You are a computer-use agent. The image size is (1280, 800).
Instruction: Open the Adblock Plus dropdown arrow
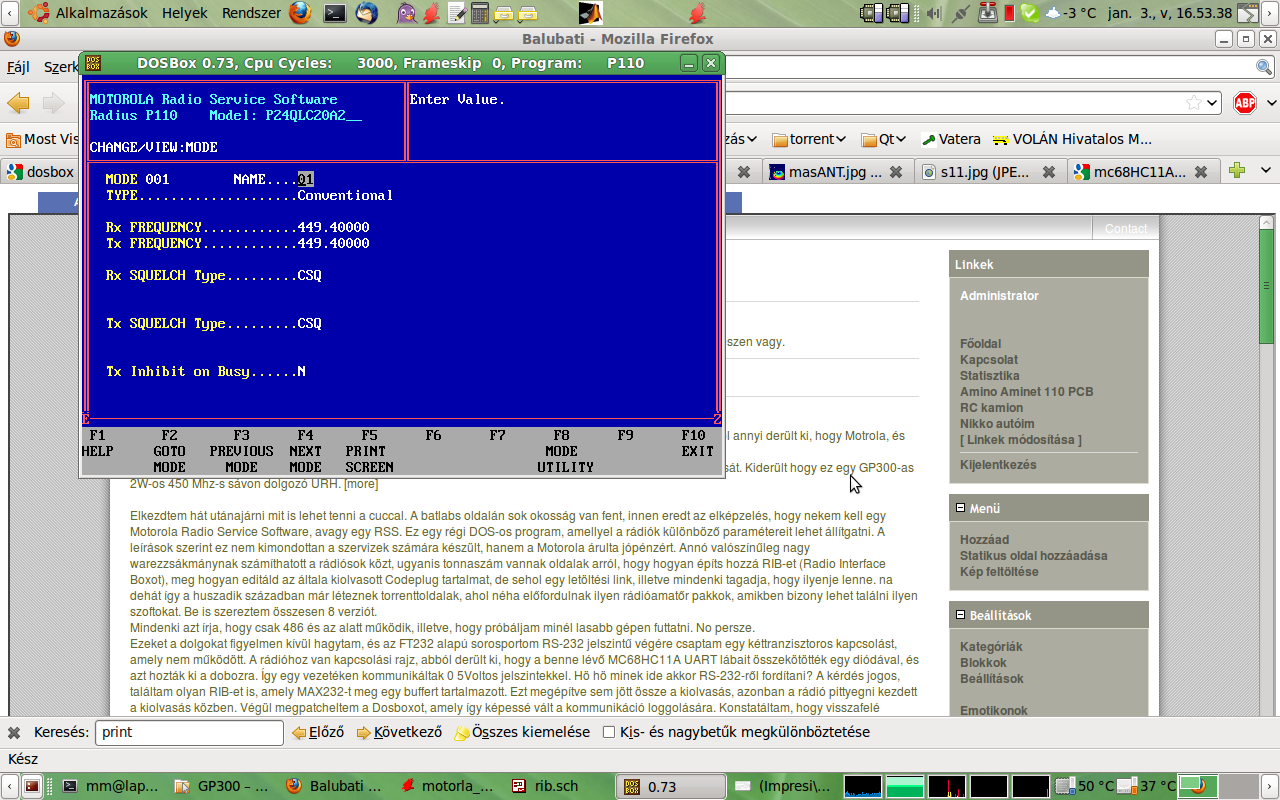pos(1270,103)
